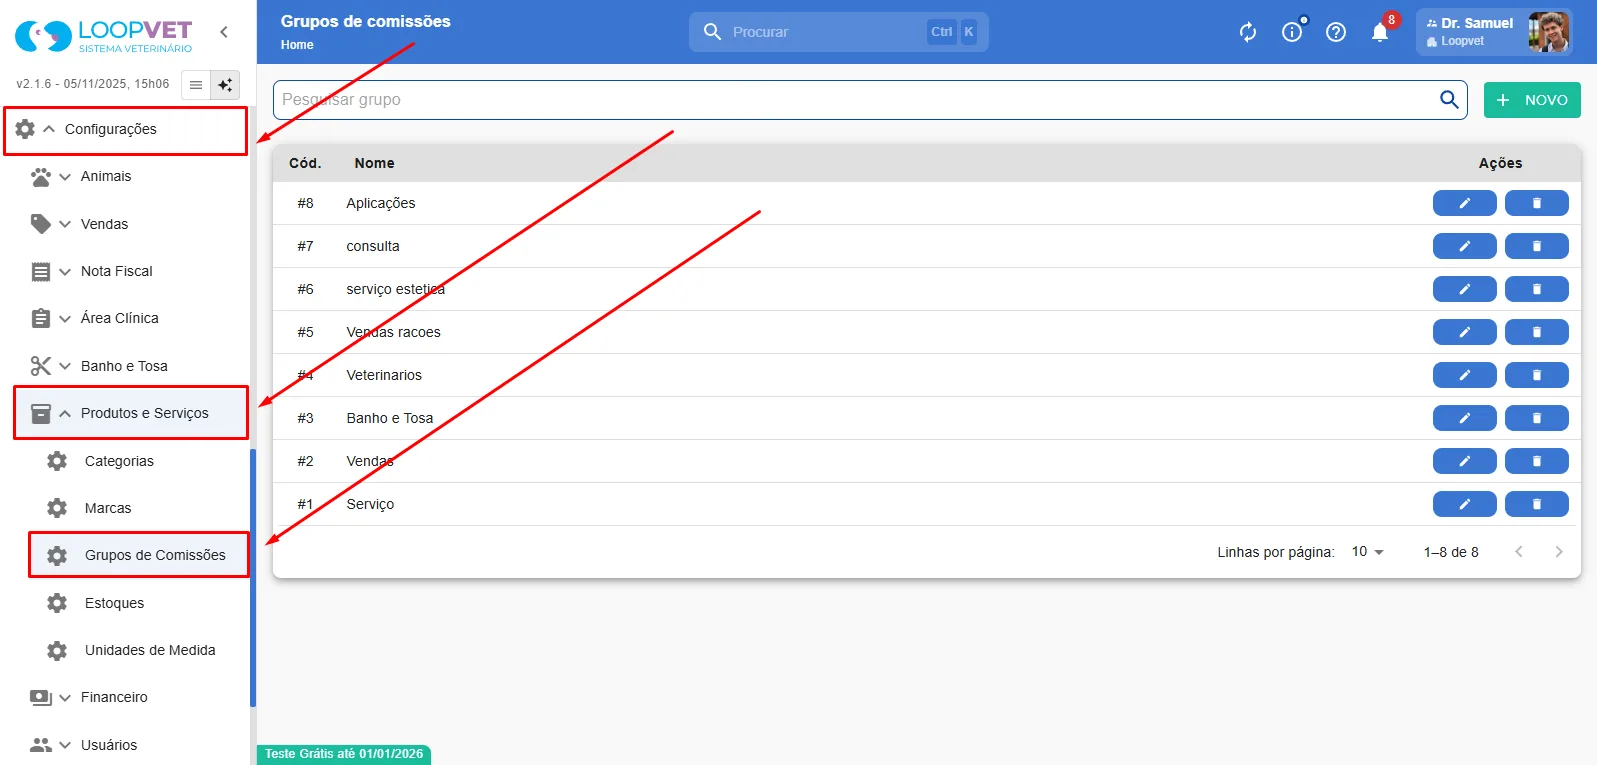Viewport: 1597px width, 765px height.
Task: Expand the Área Clínica menu
Action: [x=126, y=318]
